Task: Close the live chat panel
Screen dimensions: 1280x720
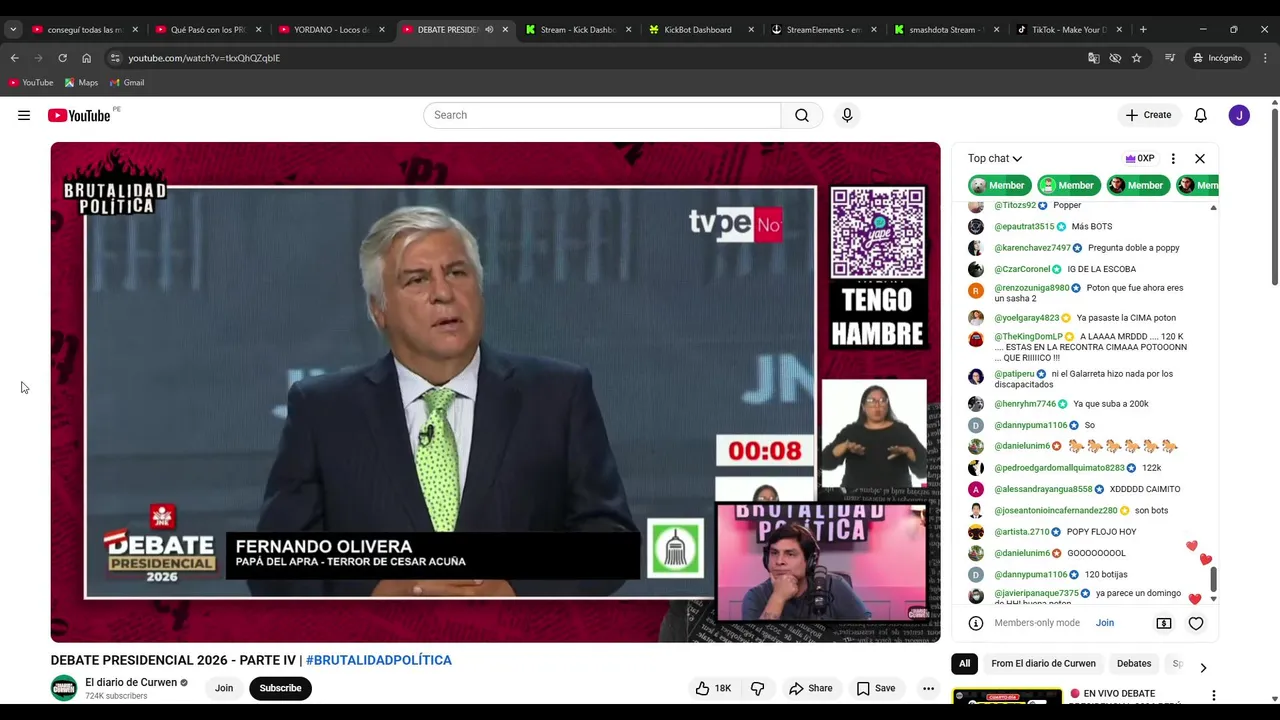Action: tap(1200, 158)
